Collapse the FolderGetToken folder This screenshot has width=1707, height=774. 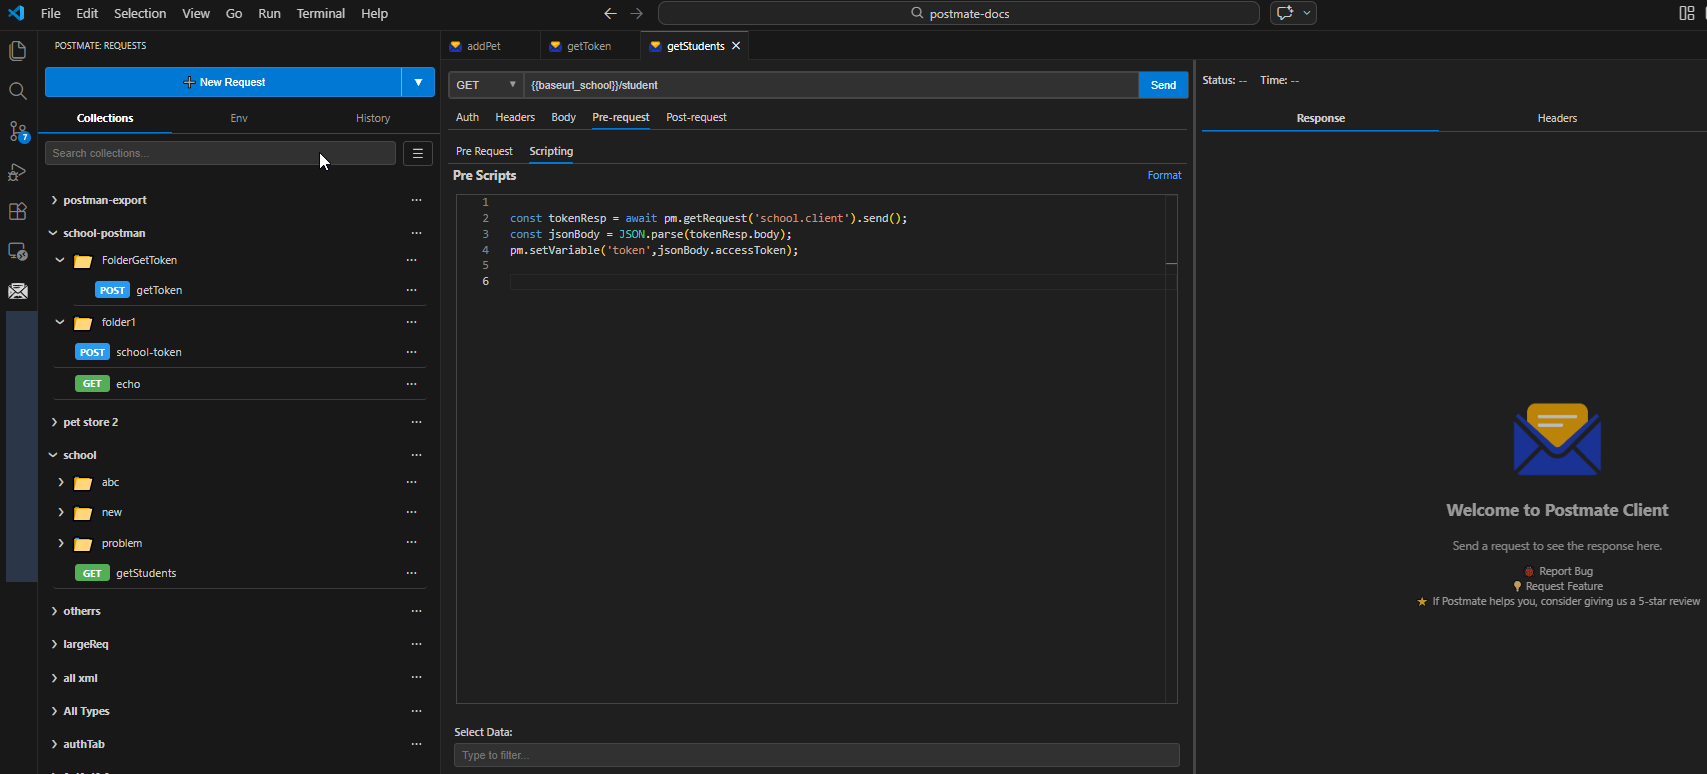coord(60,260)
